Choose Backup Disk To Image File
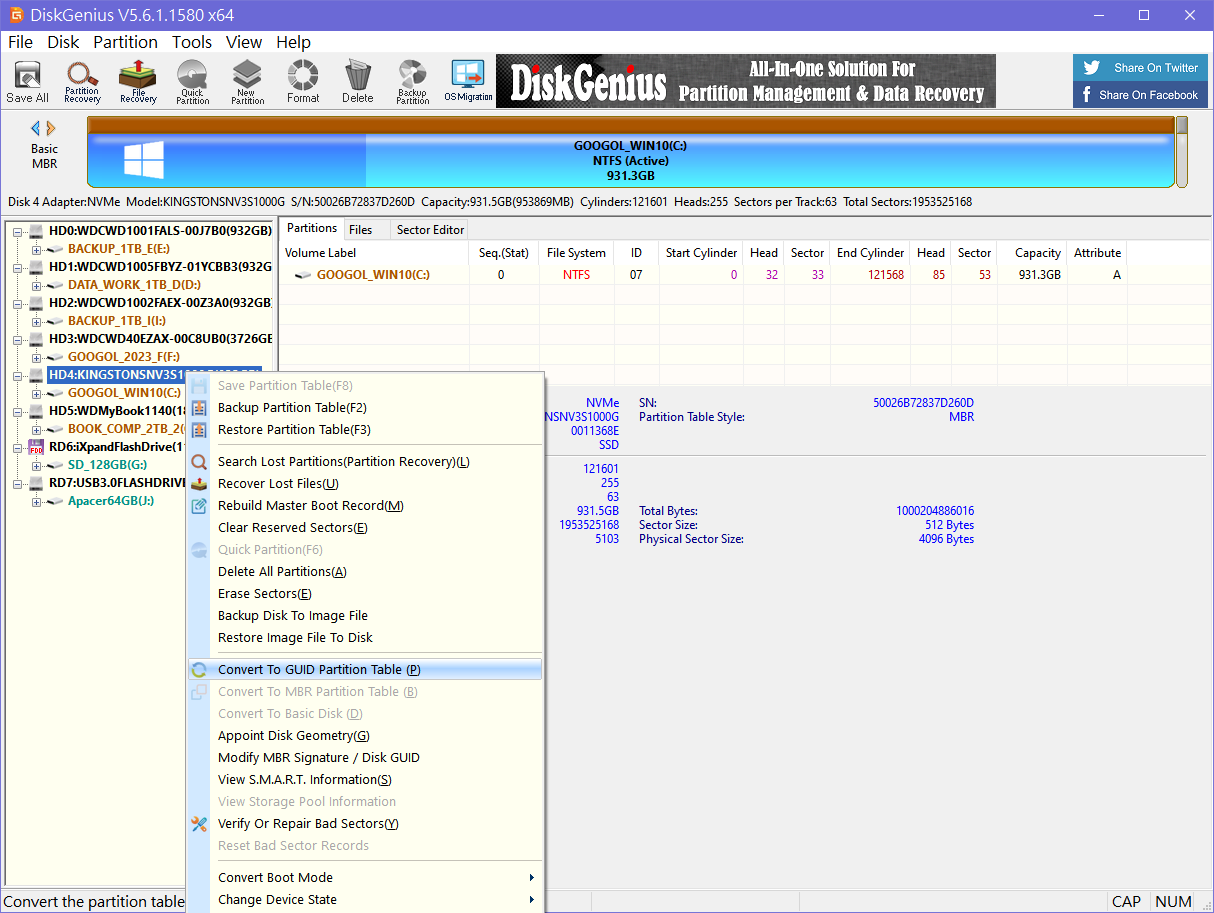The image size is (1214, 913). coord(365,616)
